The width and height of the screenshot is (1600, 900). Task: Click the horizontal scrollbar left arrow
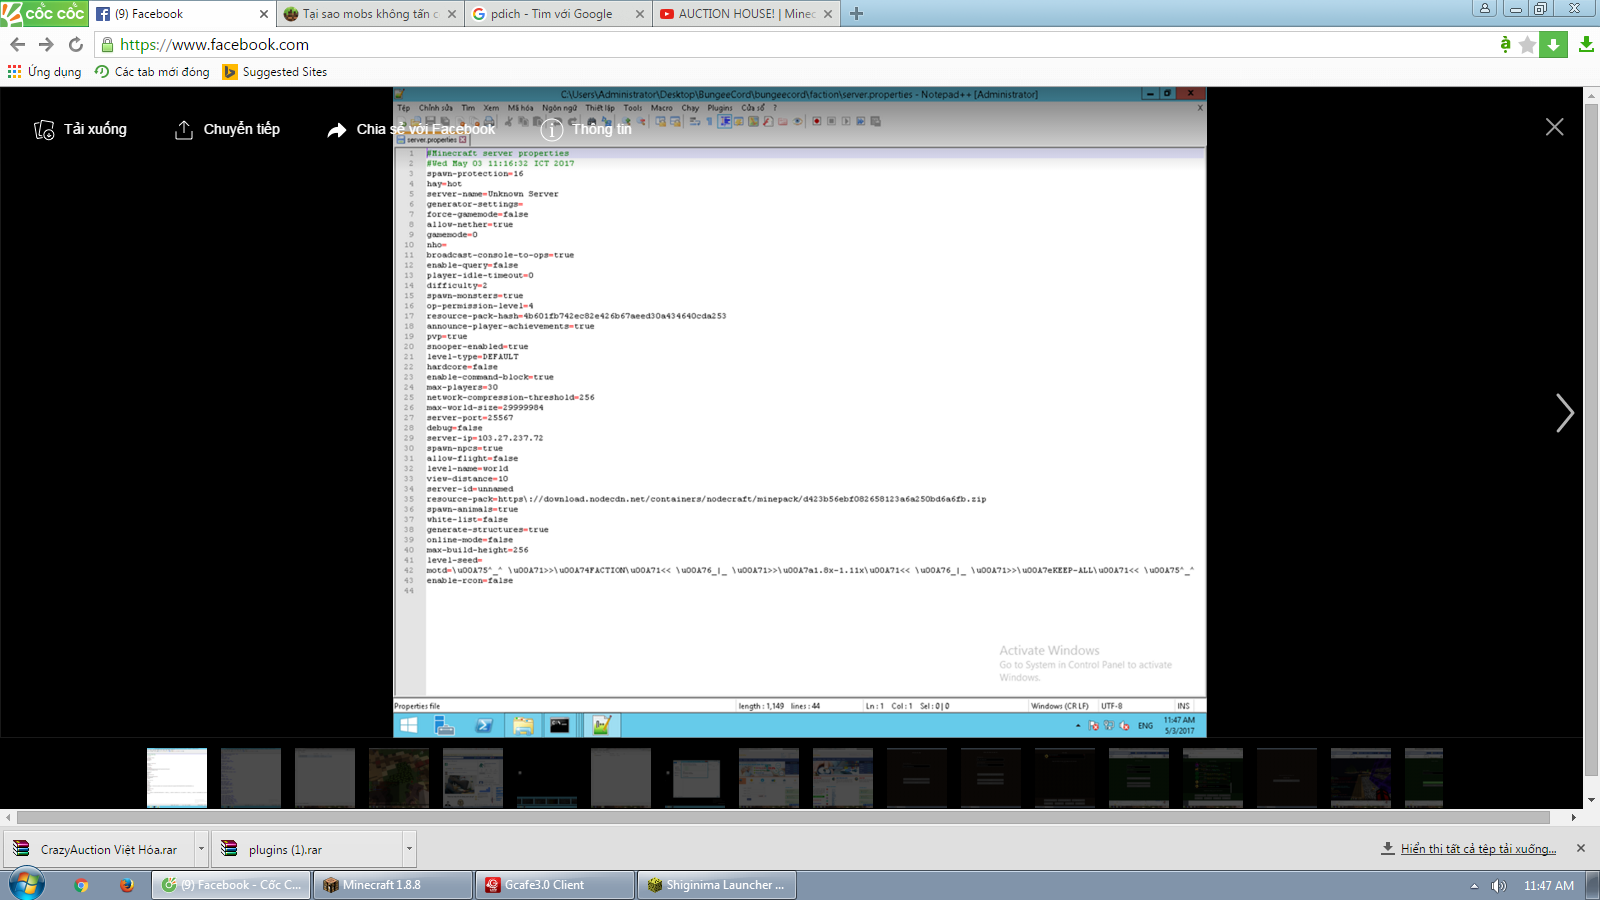(8, 817)
